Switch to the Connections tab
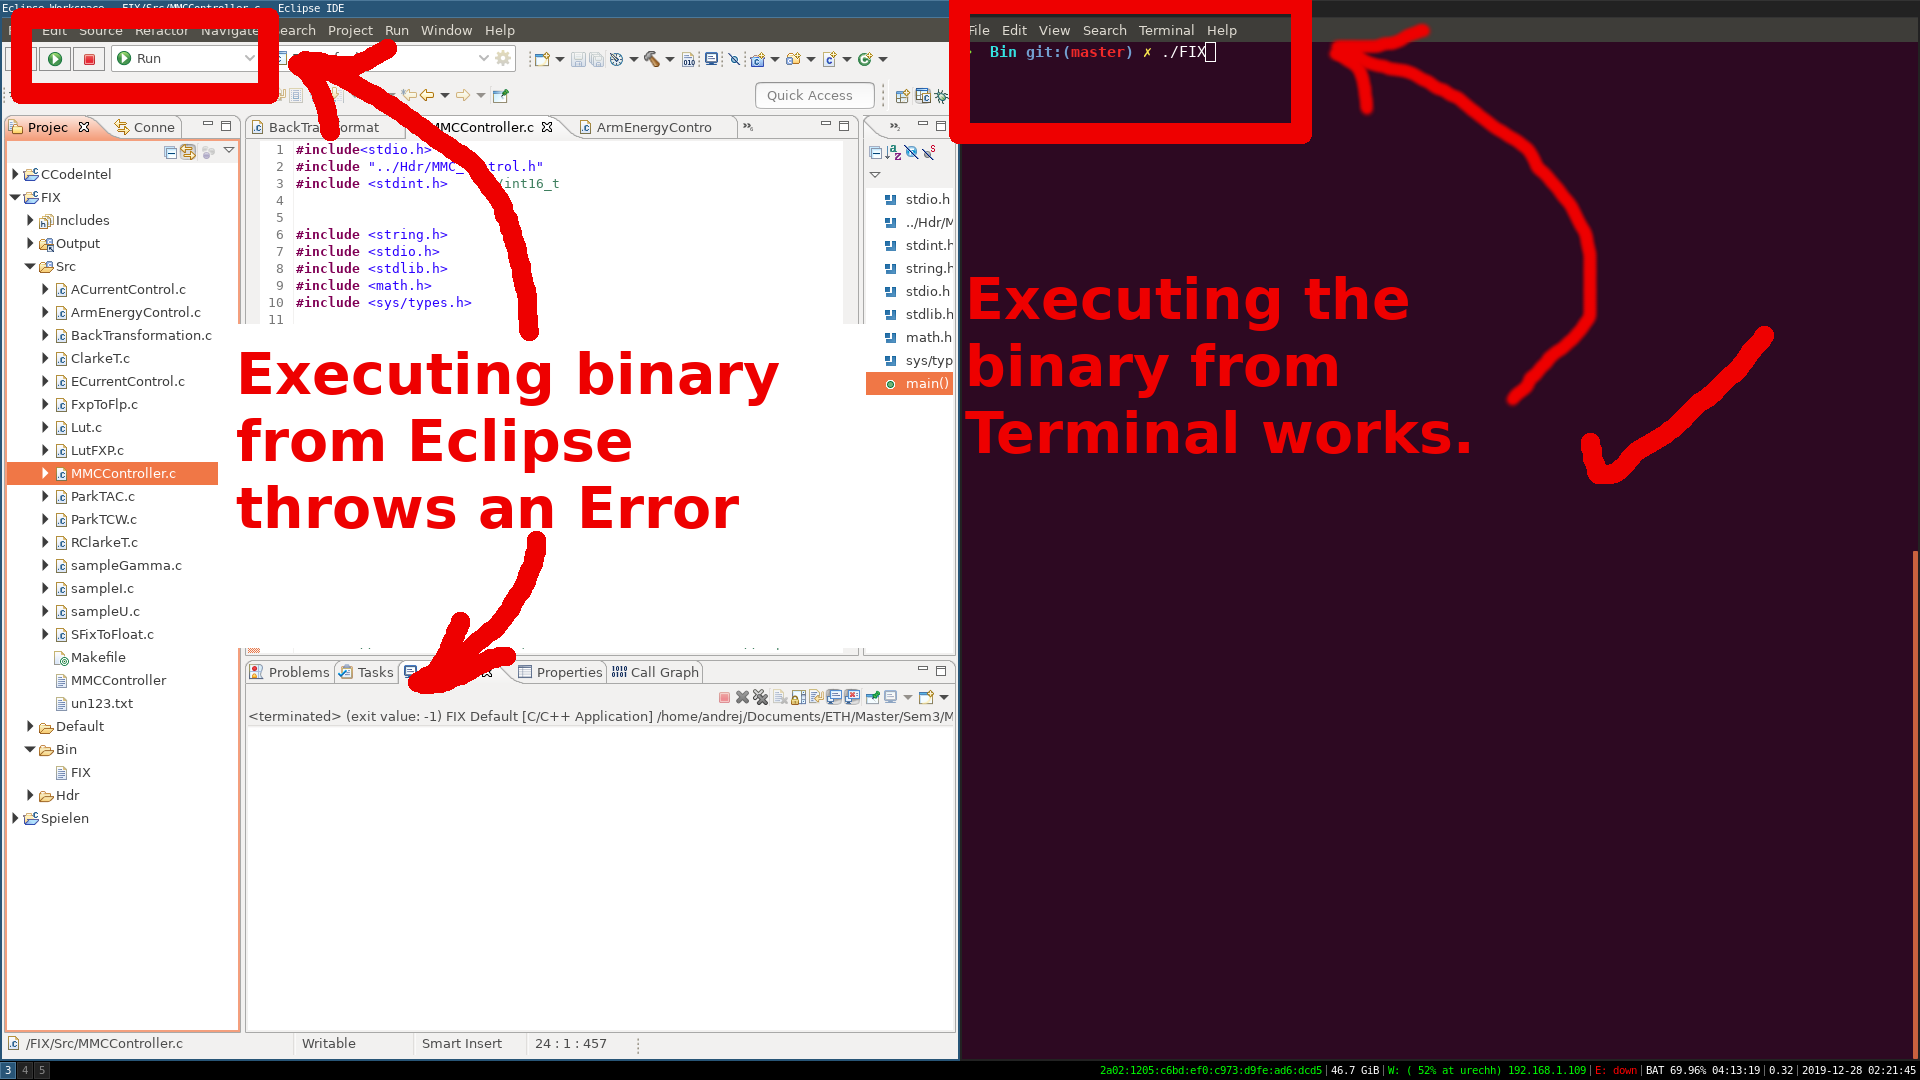The image size is (1920, 1080). (x=145, y=127)
